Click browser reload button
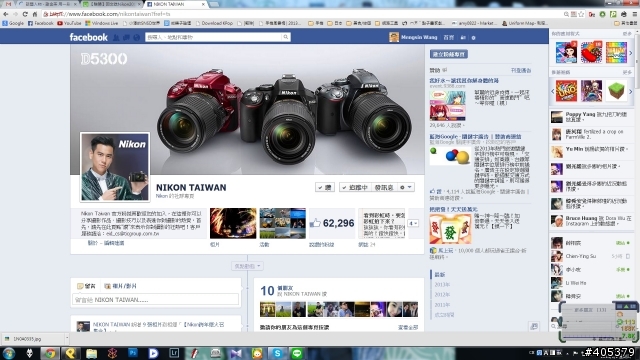 [25, 14]
